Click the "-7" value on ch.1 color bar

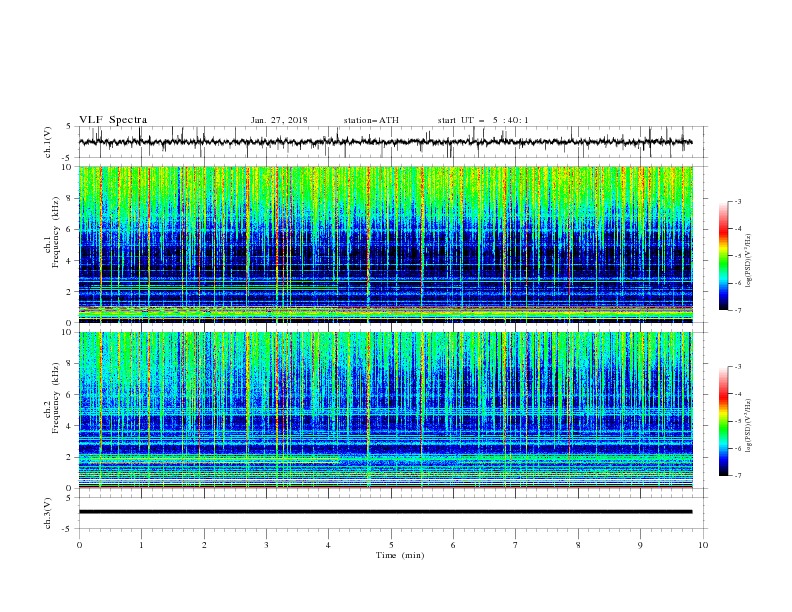(x=737, y=310)
